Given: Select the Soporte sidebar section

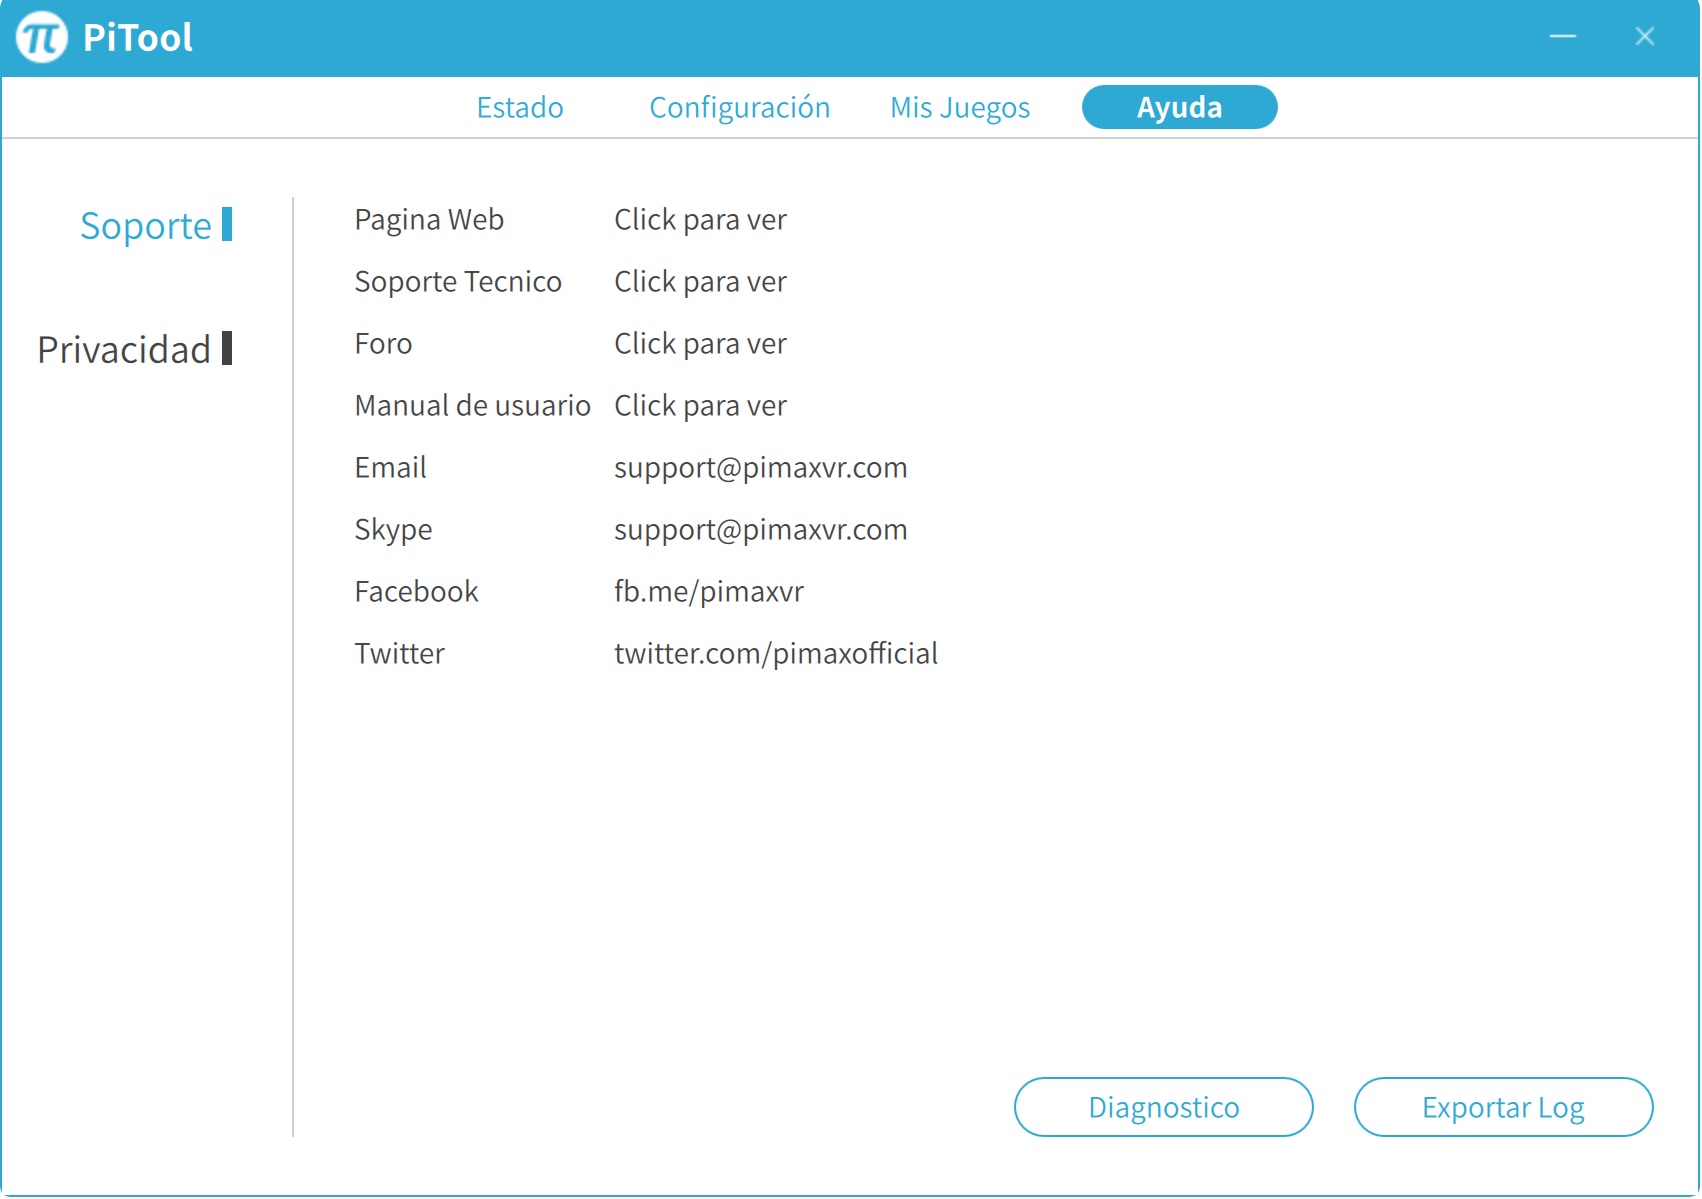Looking at the screenshot, I should pyautogui.click(x=156, y=226).
